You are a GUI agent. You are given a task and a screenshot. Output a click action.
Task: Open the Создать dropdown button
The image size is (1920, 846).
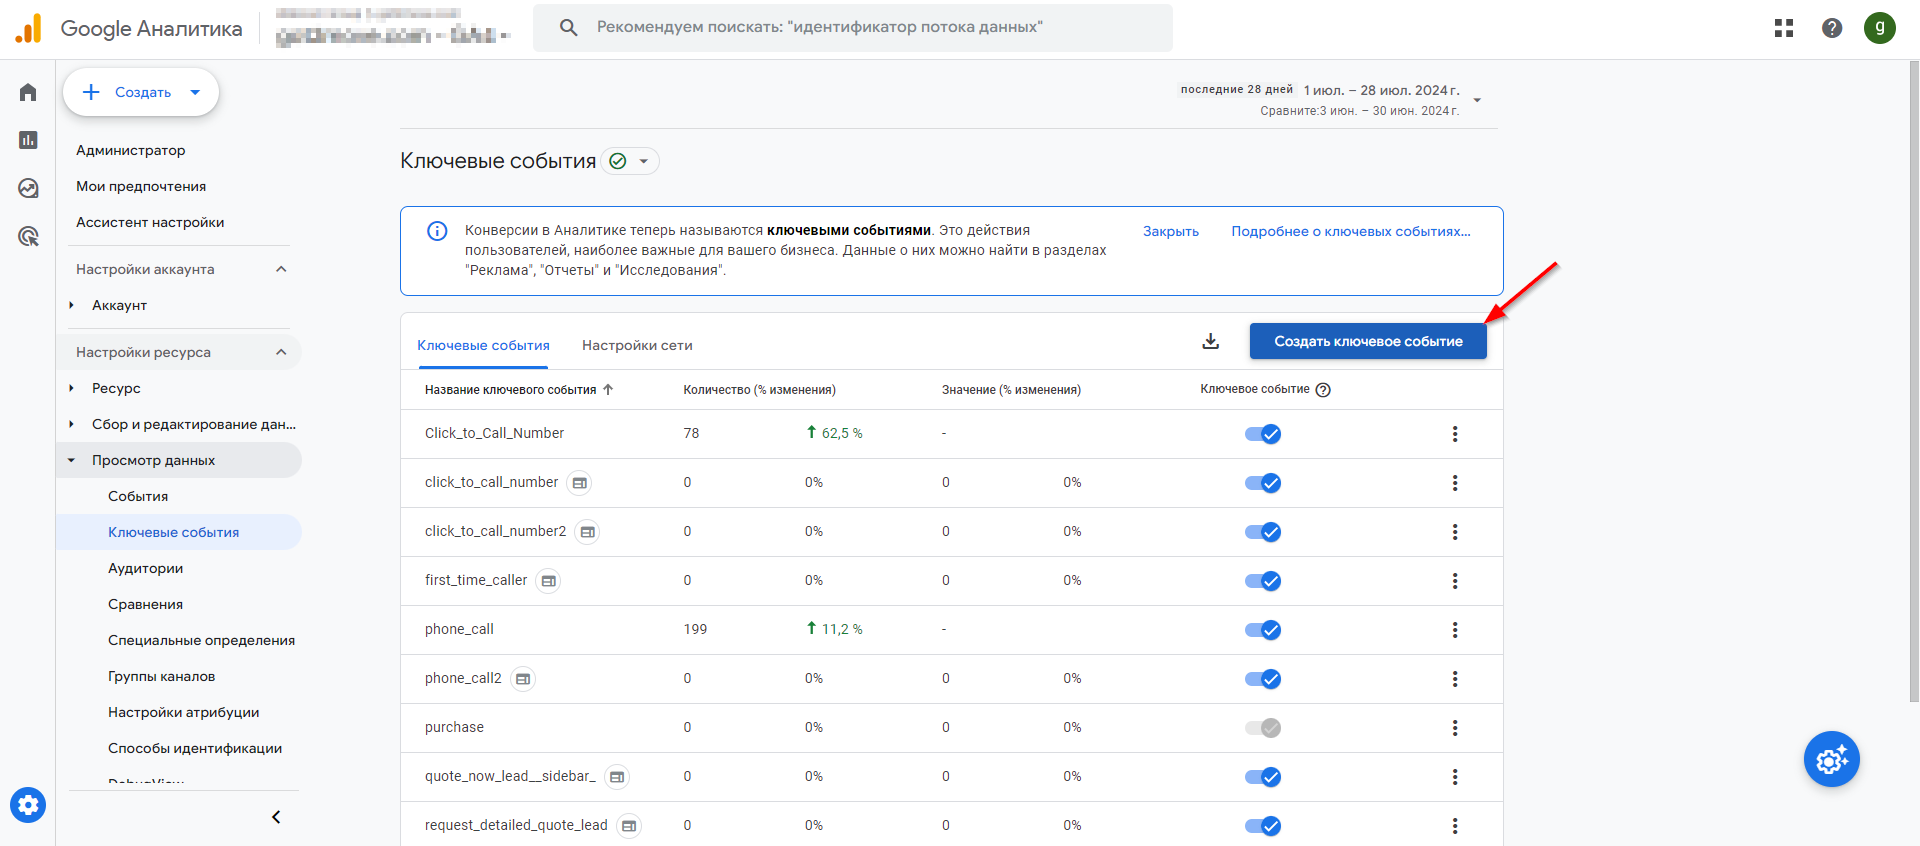point(141,92)
